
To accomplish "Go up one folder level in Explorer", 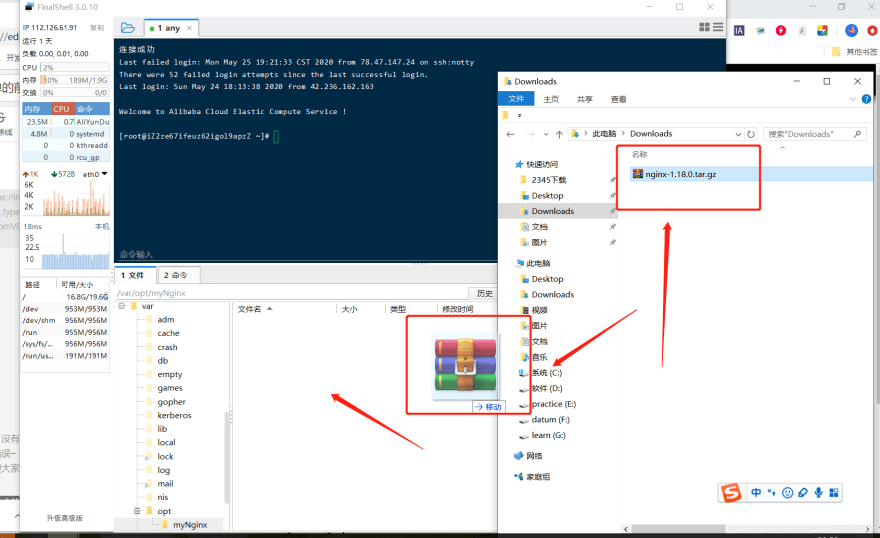I will [x=559, y=134].
